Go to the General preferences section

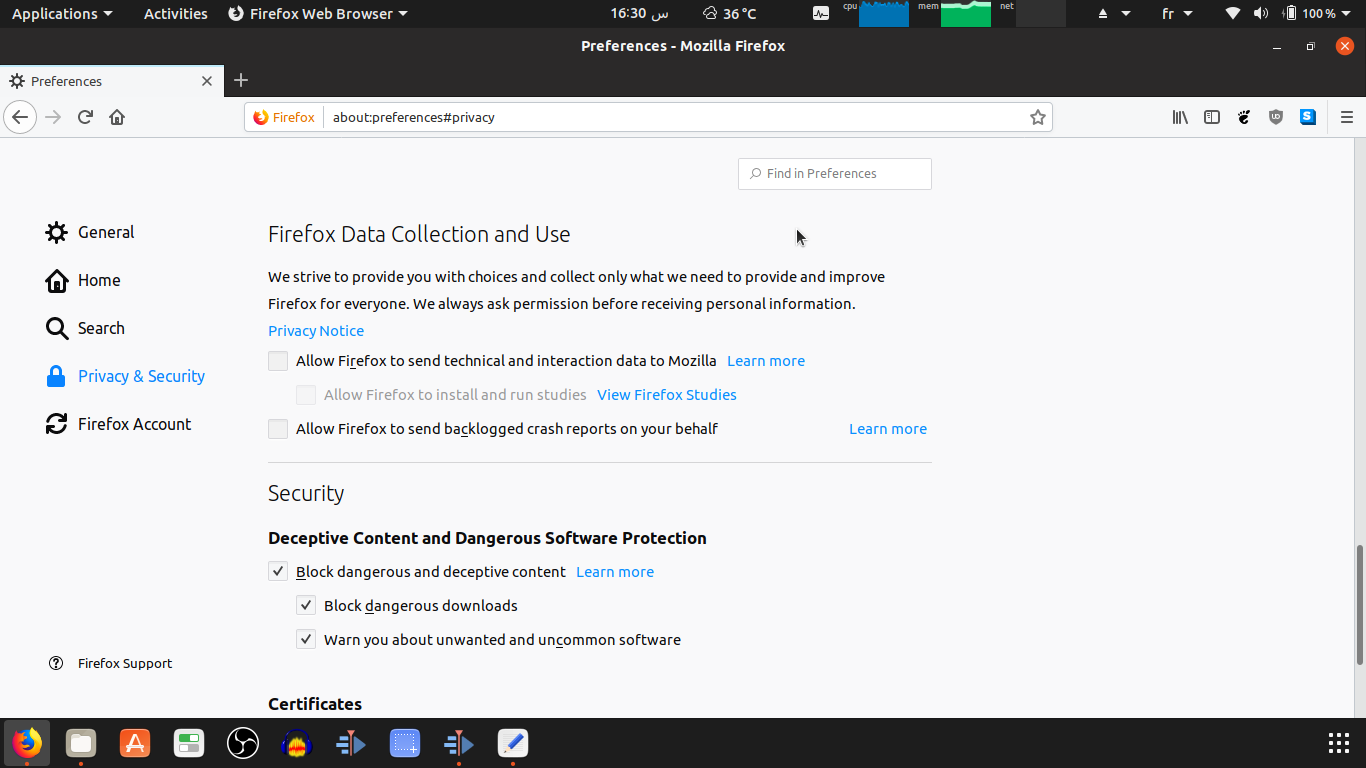click(105, 232)
